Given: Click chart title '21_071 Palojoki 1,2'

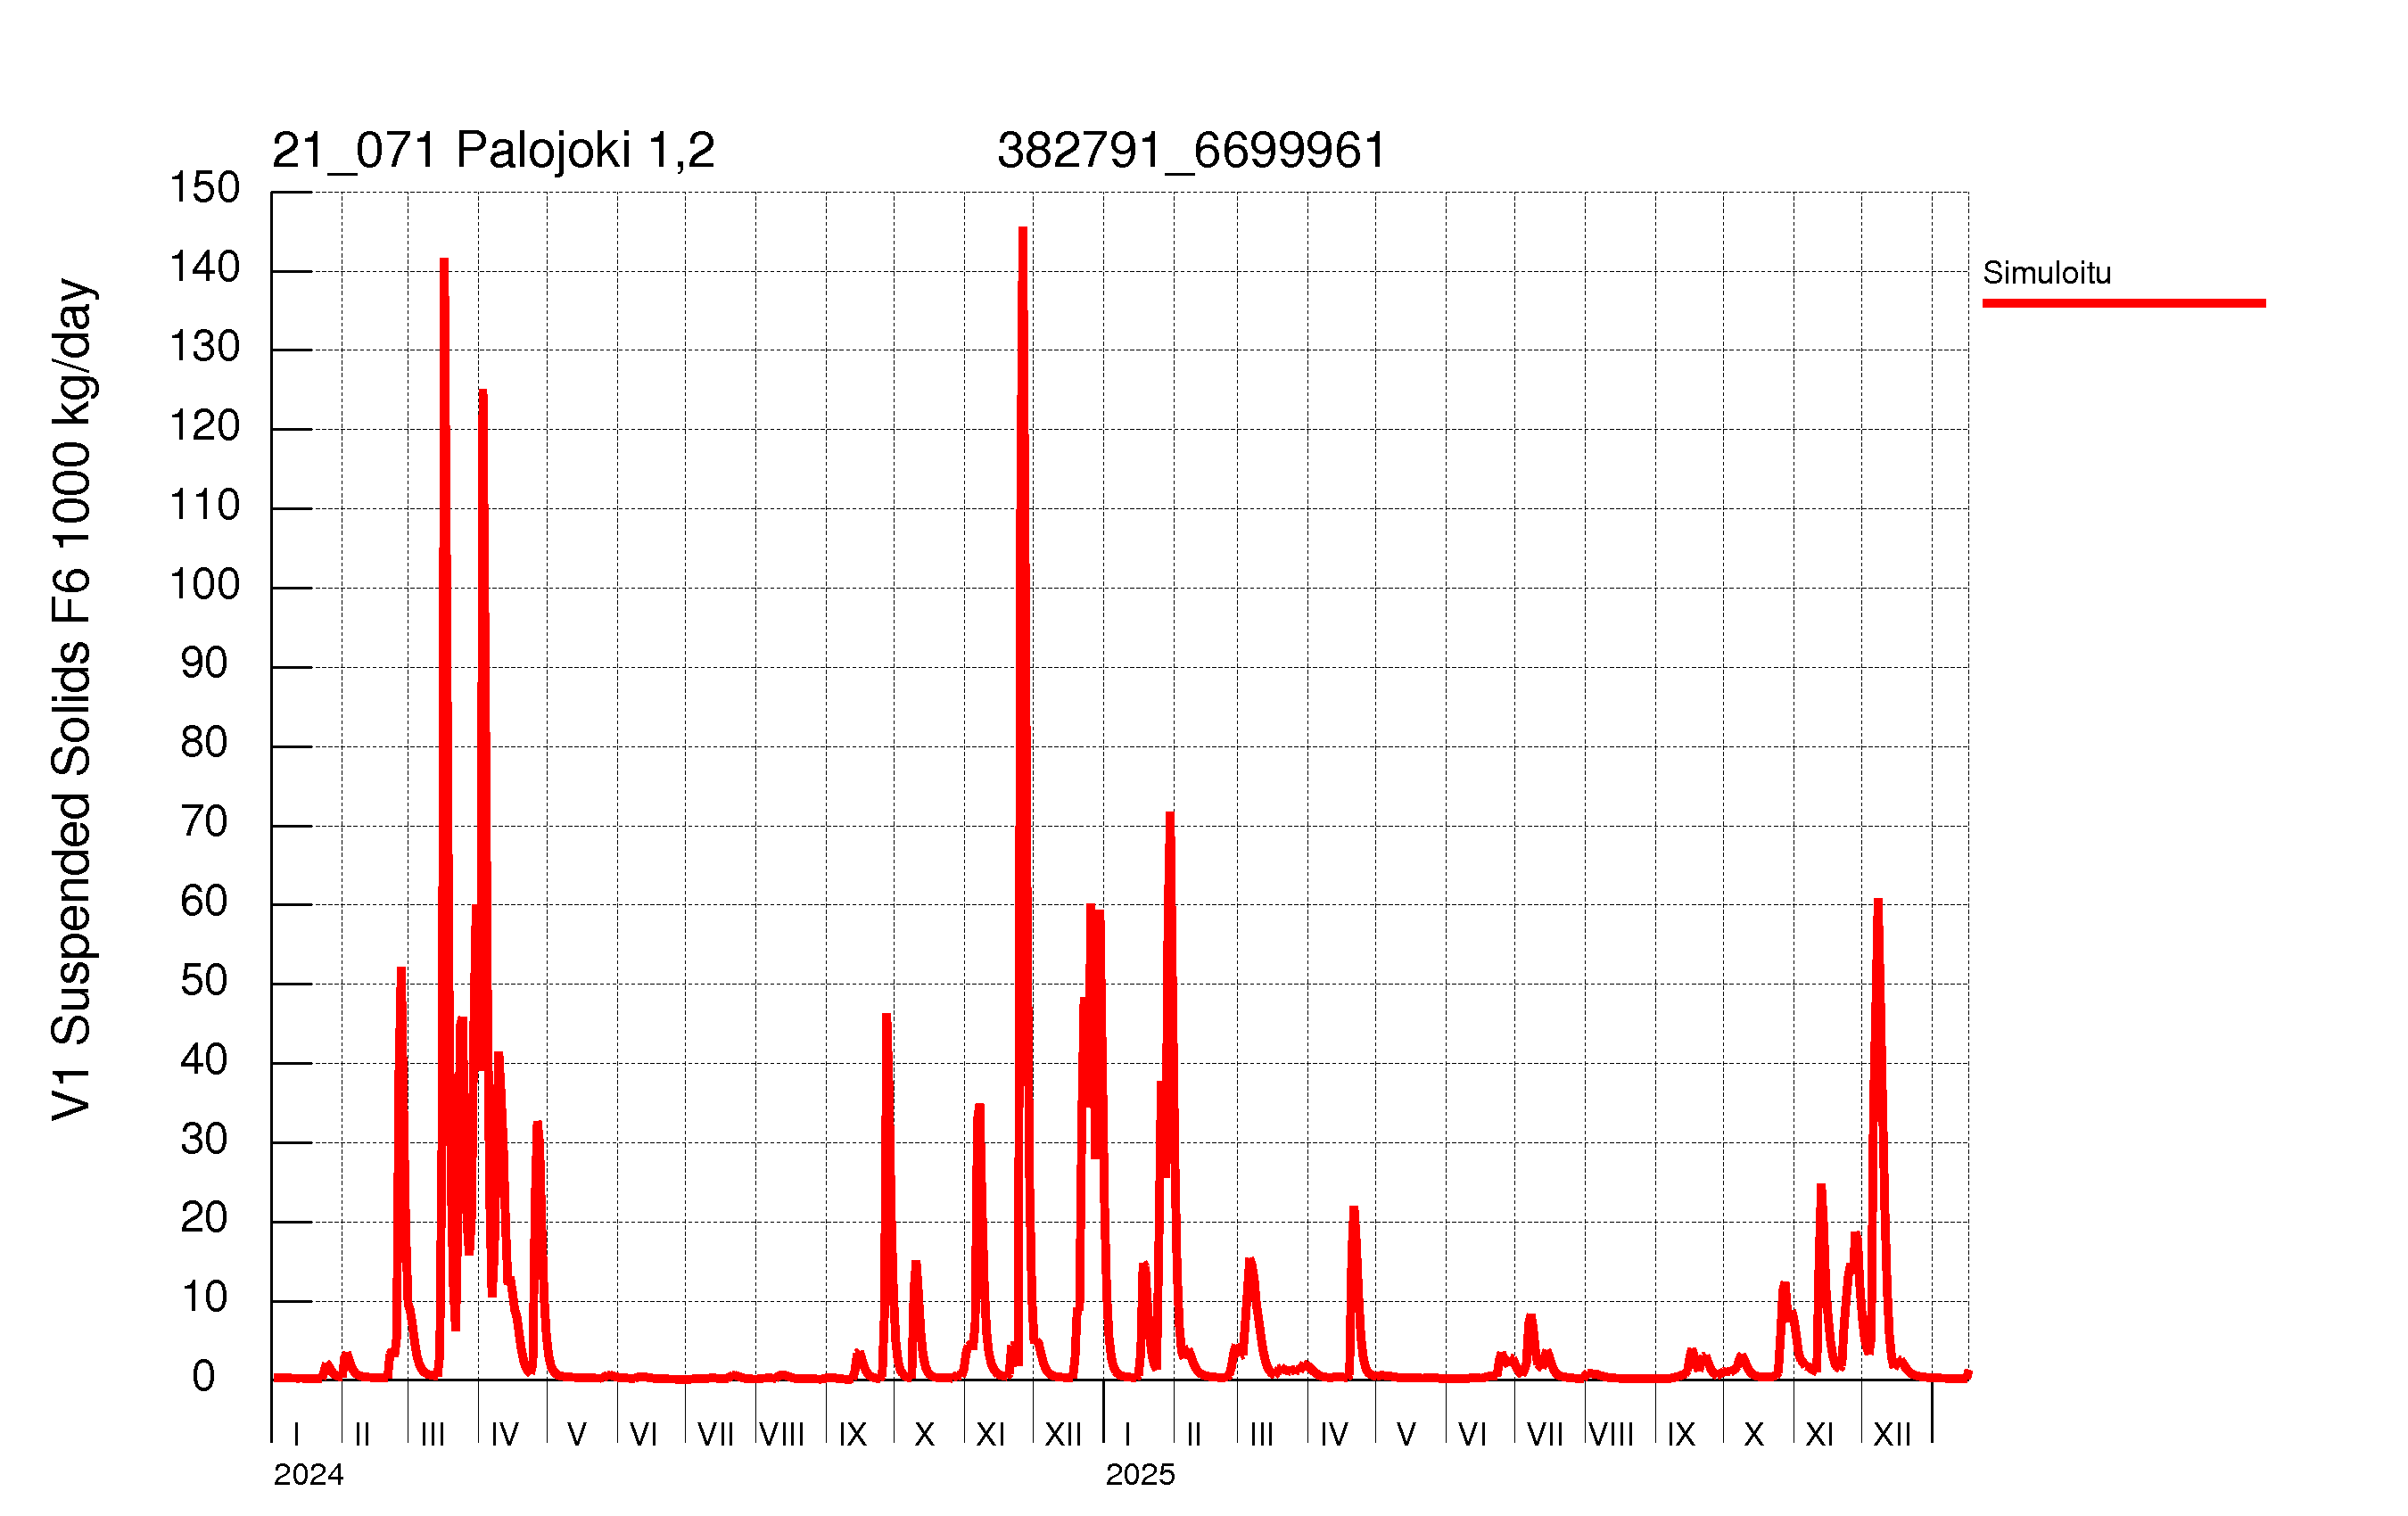Looking at the screenshot, I should click(493, 151).
